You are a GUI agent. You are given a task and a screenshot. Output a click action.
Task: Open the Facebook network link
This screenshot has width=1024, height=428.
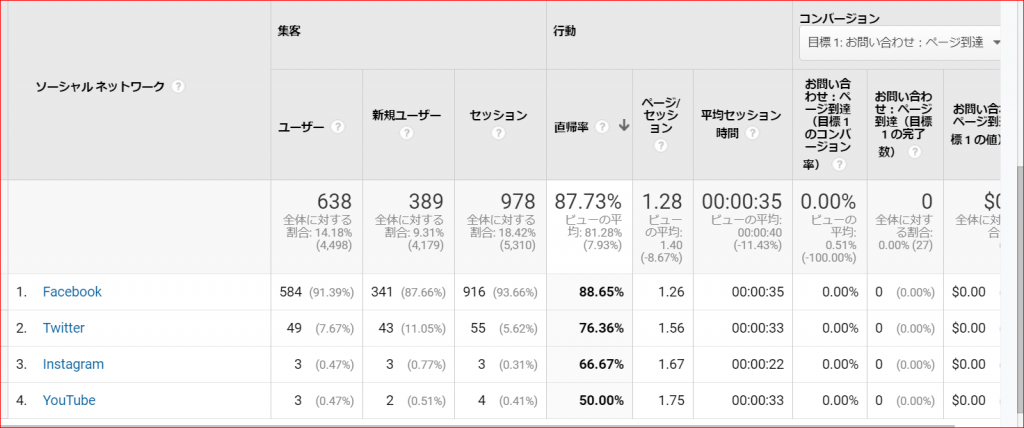coord(72,291)
